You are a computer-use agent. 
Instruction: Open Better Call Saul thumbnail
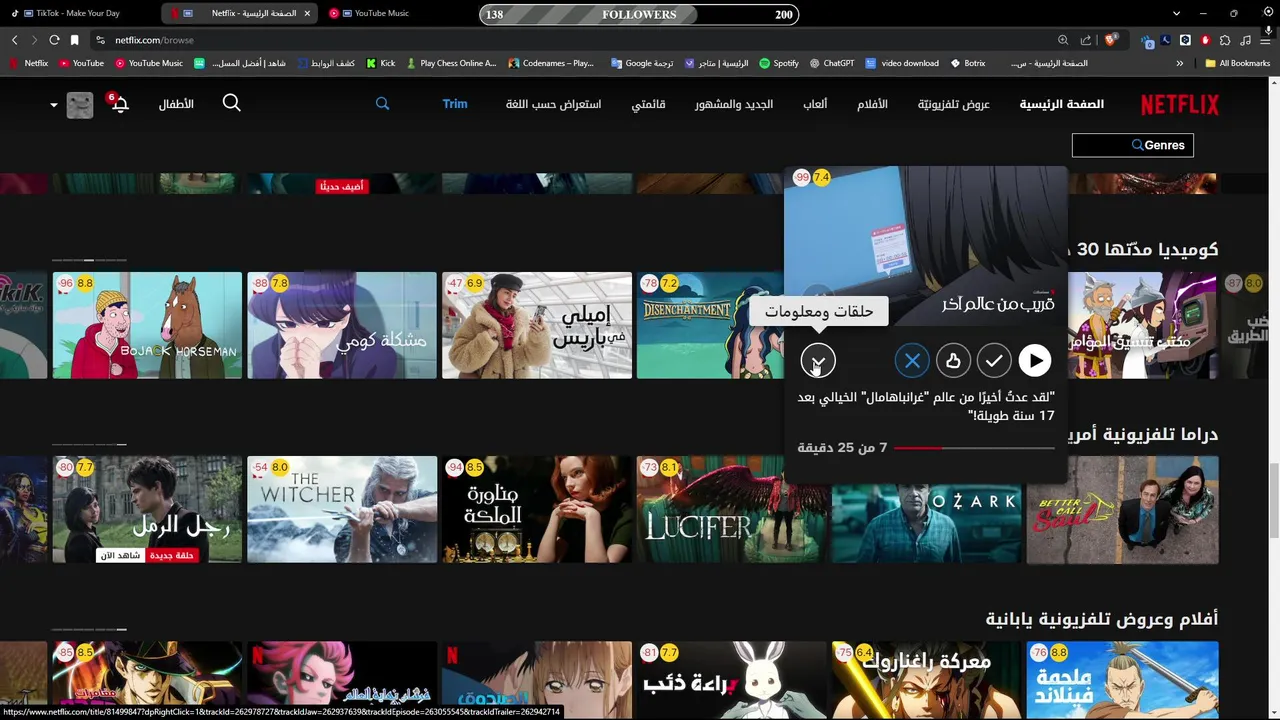(x=1122, y=509)
